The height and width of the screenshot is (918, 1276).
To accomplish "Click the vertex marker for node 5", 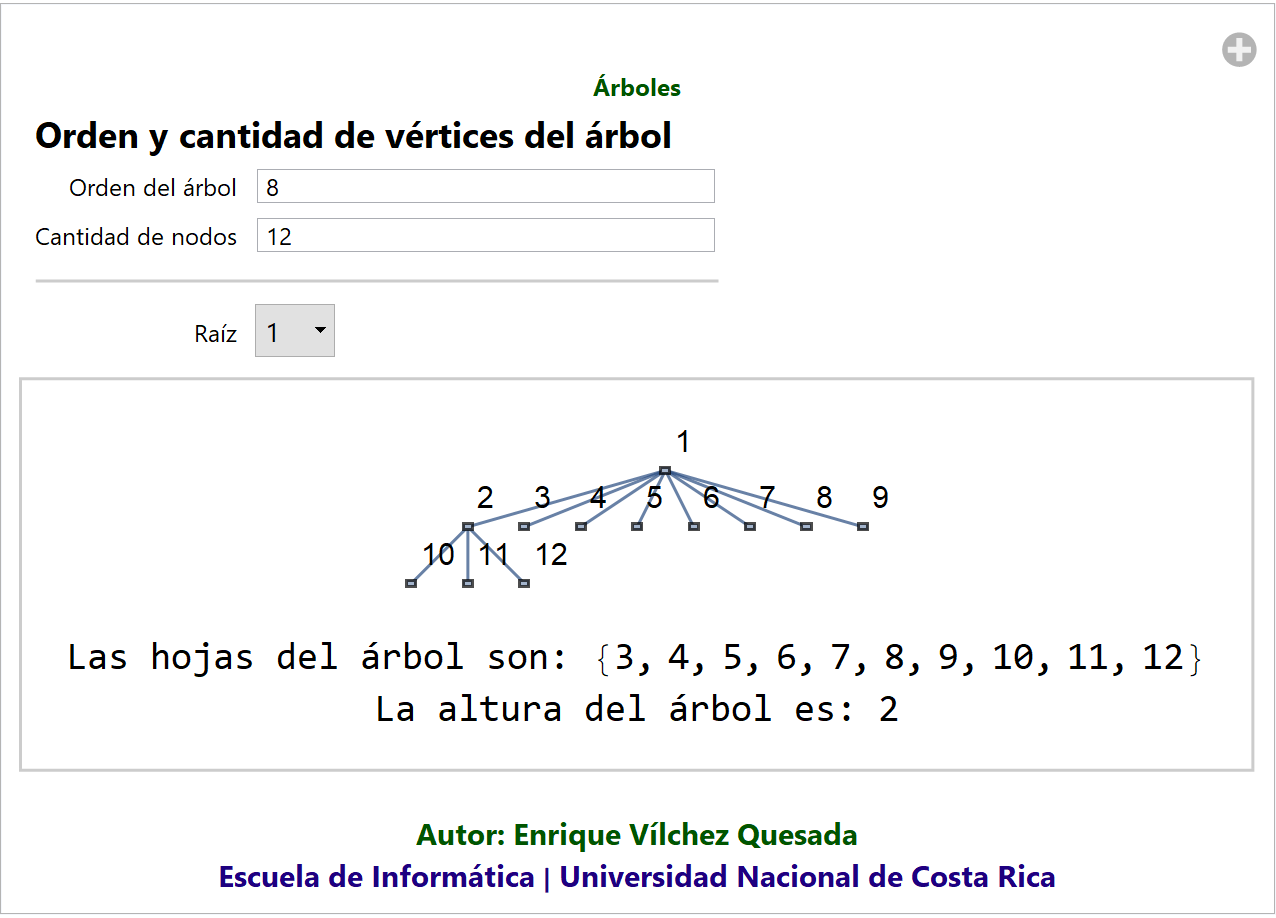I will (637, 527).
